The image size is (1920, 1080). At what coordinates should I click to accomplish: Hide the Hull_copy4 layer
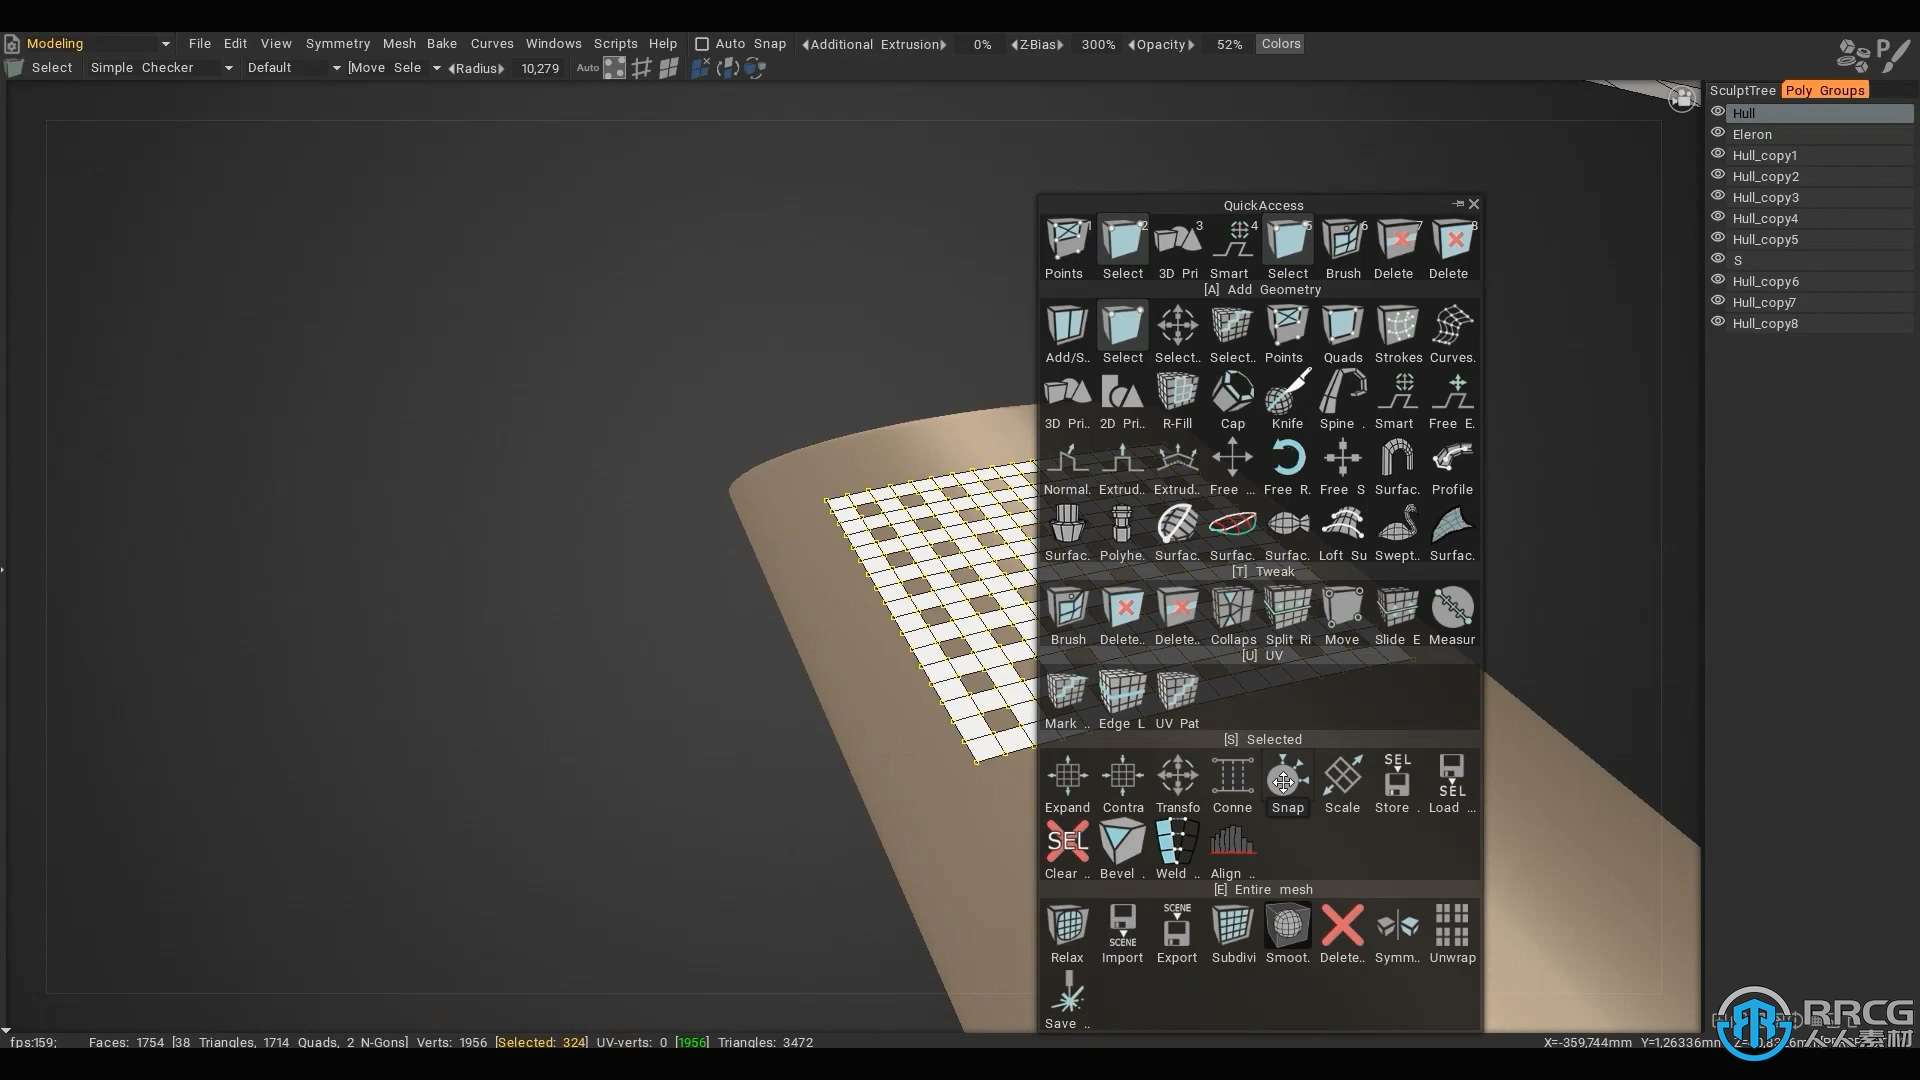pos(1718,217)
